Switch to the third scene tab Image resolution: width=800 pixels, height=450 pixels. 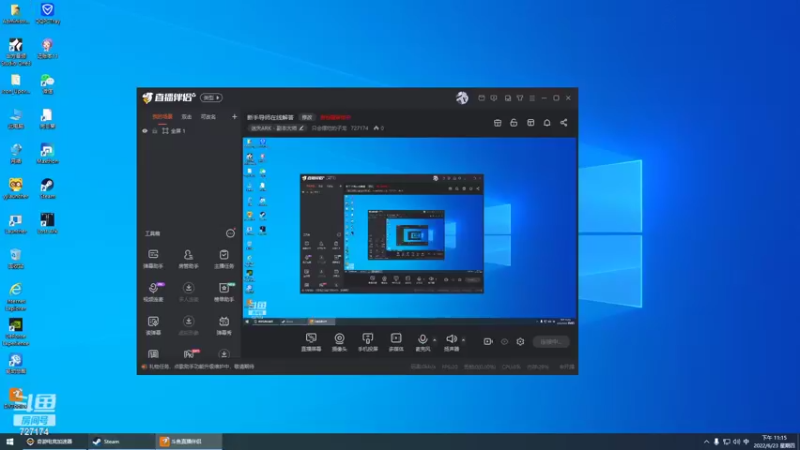pos(208,117)
